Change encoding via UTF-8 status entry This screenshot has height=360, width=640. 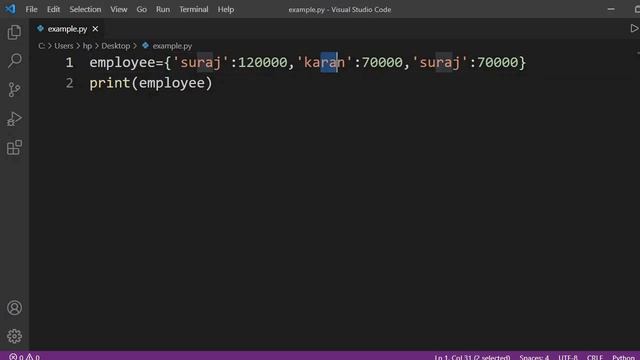point(568,357)
